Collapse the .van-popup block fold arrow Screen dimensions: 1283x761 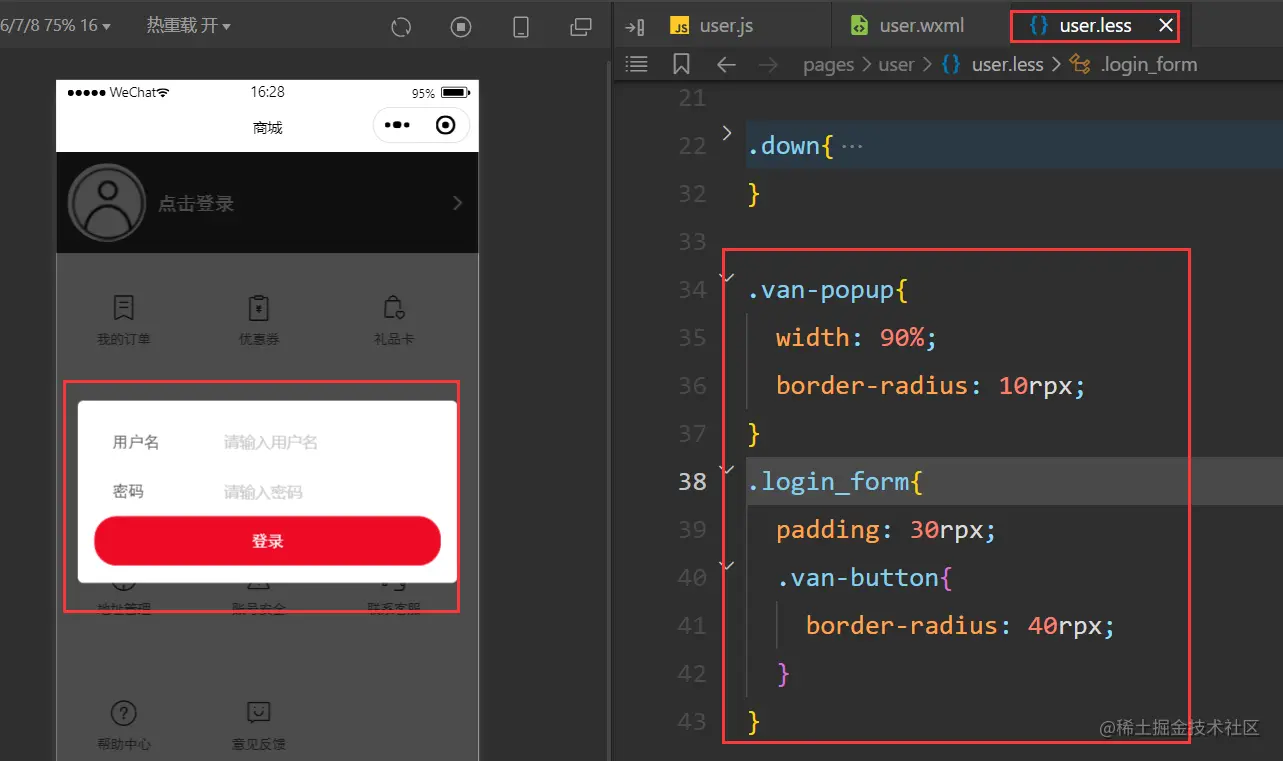727,277
